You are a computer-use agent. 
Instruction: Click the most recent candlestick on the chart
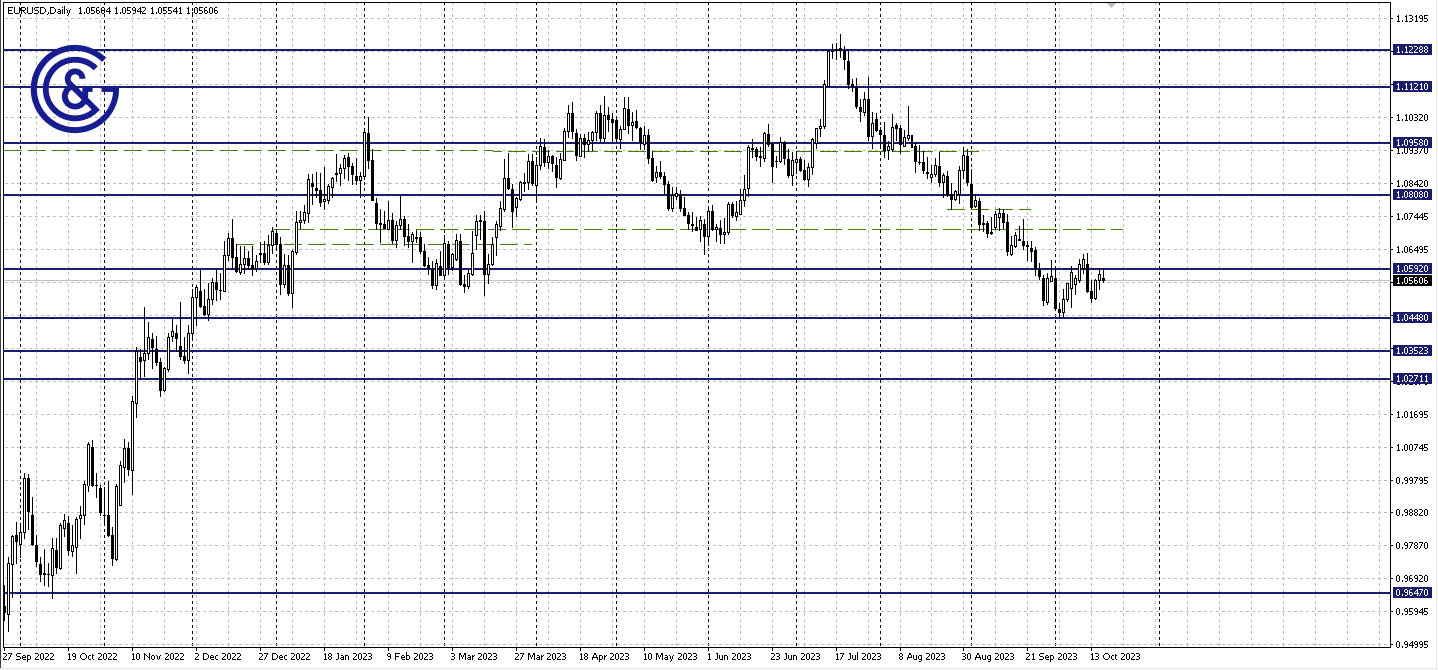pos(1101,280)
